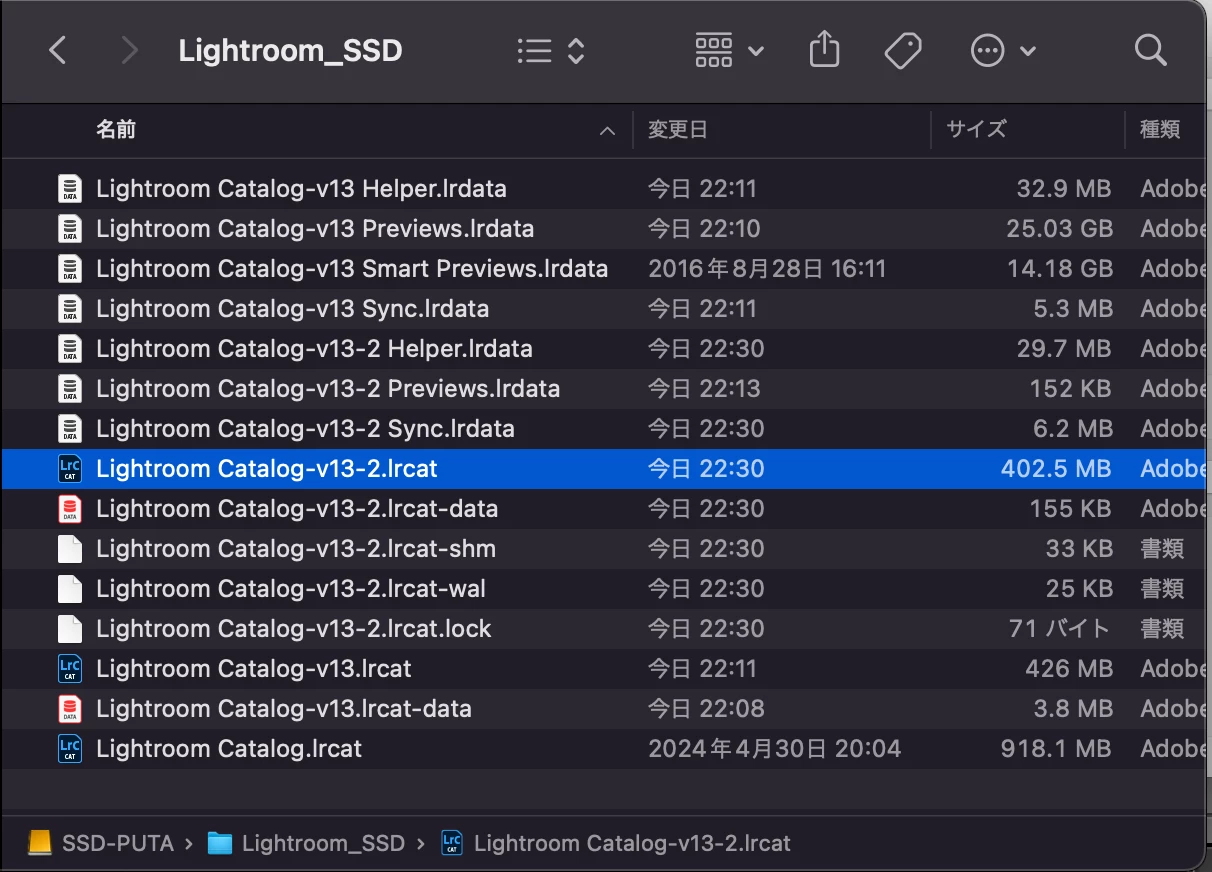Sort by the 名前 column header

coord(116,129)
